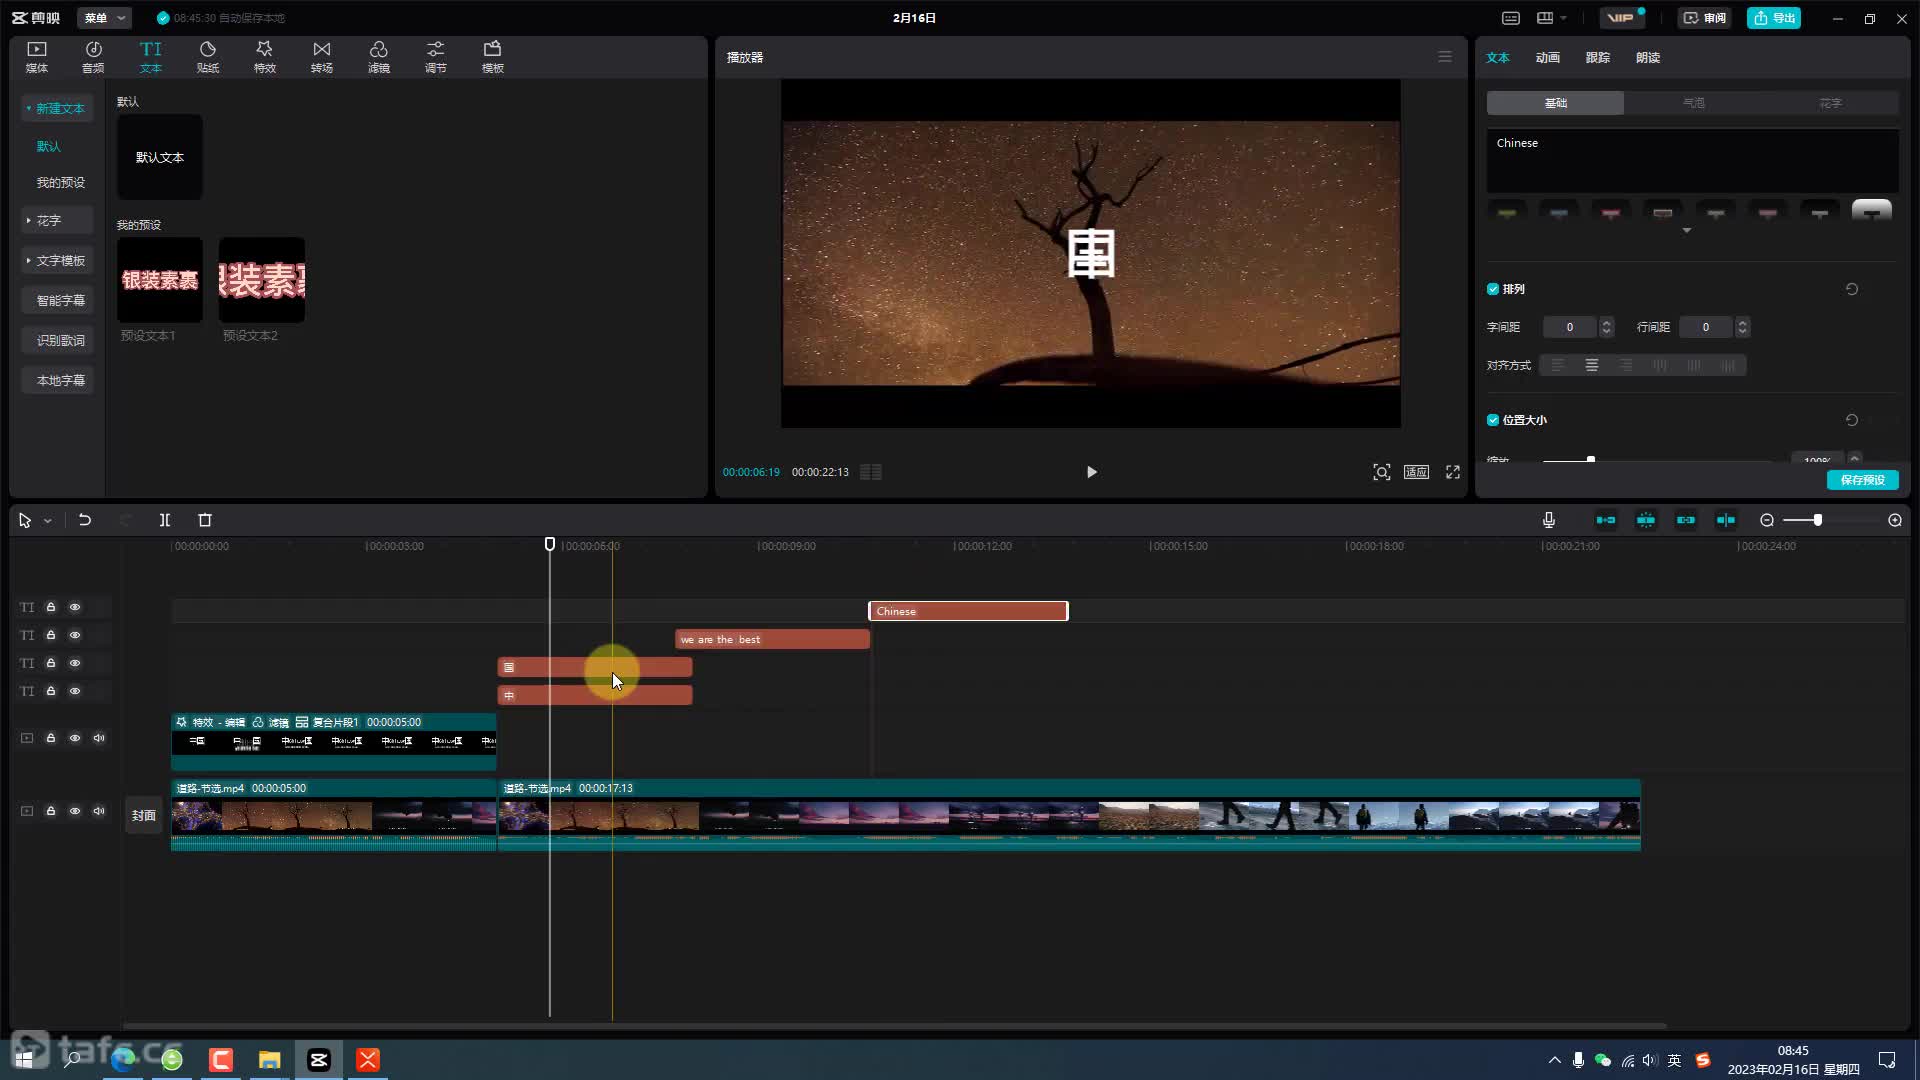Select the 花字 sub-tab in properties
The image size is (1920, 1080).
click(x=1830, y=103)
